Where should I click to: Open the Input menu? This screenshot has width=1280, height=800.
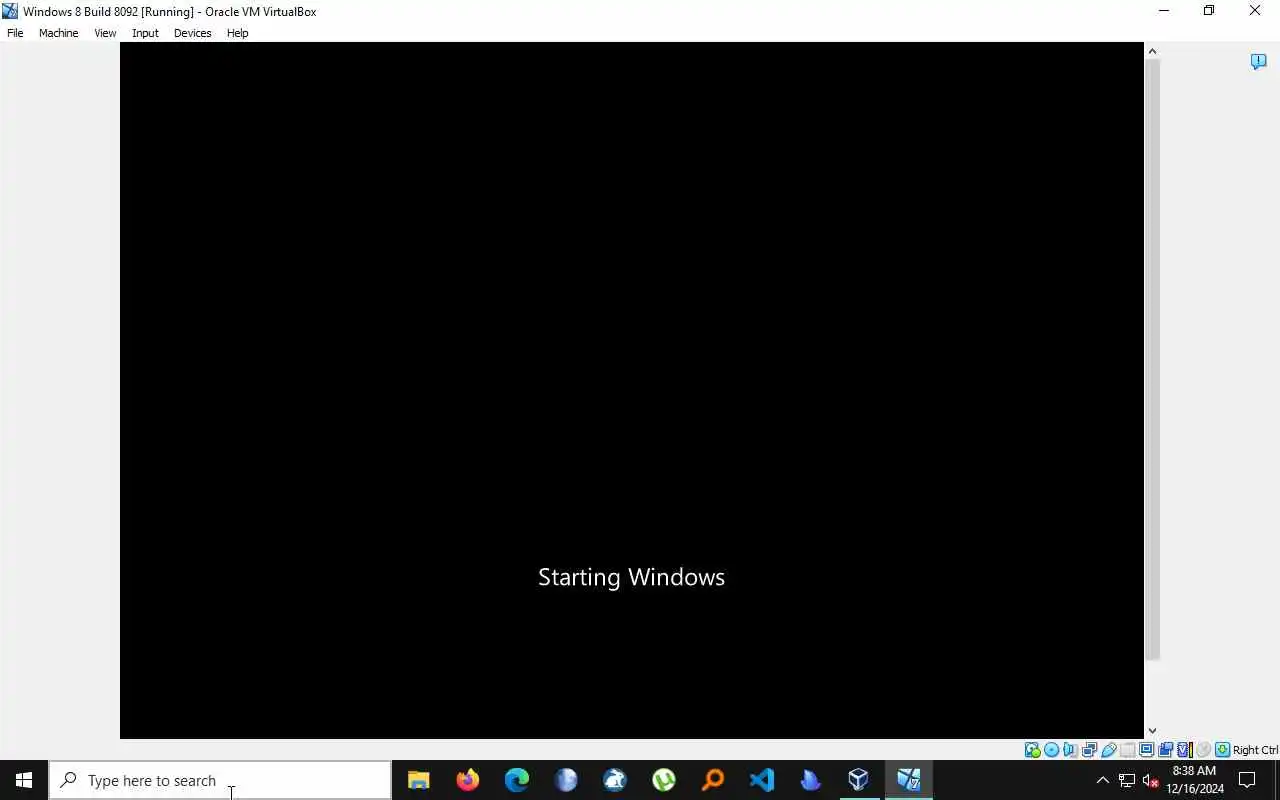tap(145, 33)
